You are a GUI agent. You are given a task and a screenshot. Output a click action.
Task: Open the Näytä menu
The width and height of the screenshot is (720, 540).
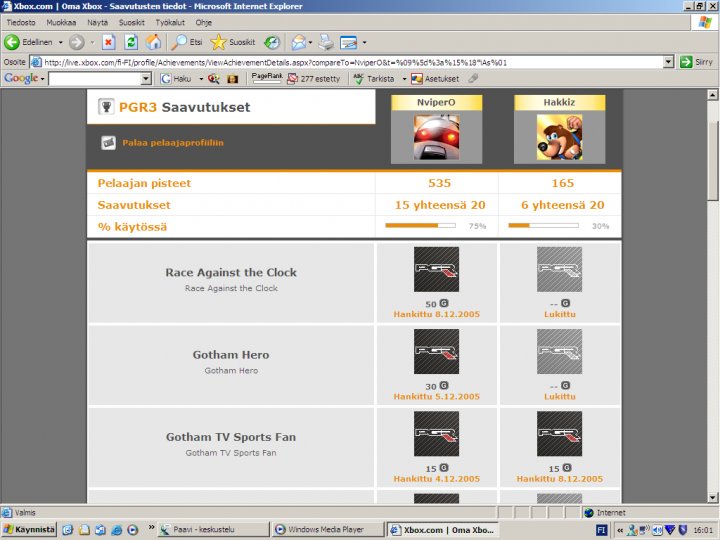[97, 22]
